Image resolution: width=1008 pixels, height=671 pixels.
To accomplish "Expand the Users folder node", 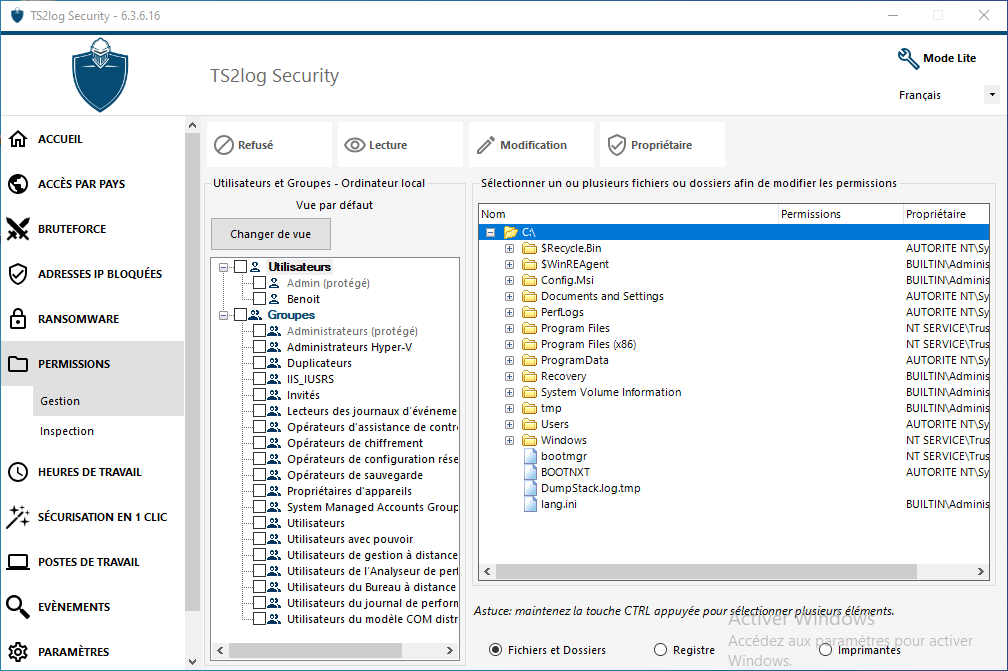I will pyautogui.click(x=509, y=424).
